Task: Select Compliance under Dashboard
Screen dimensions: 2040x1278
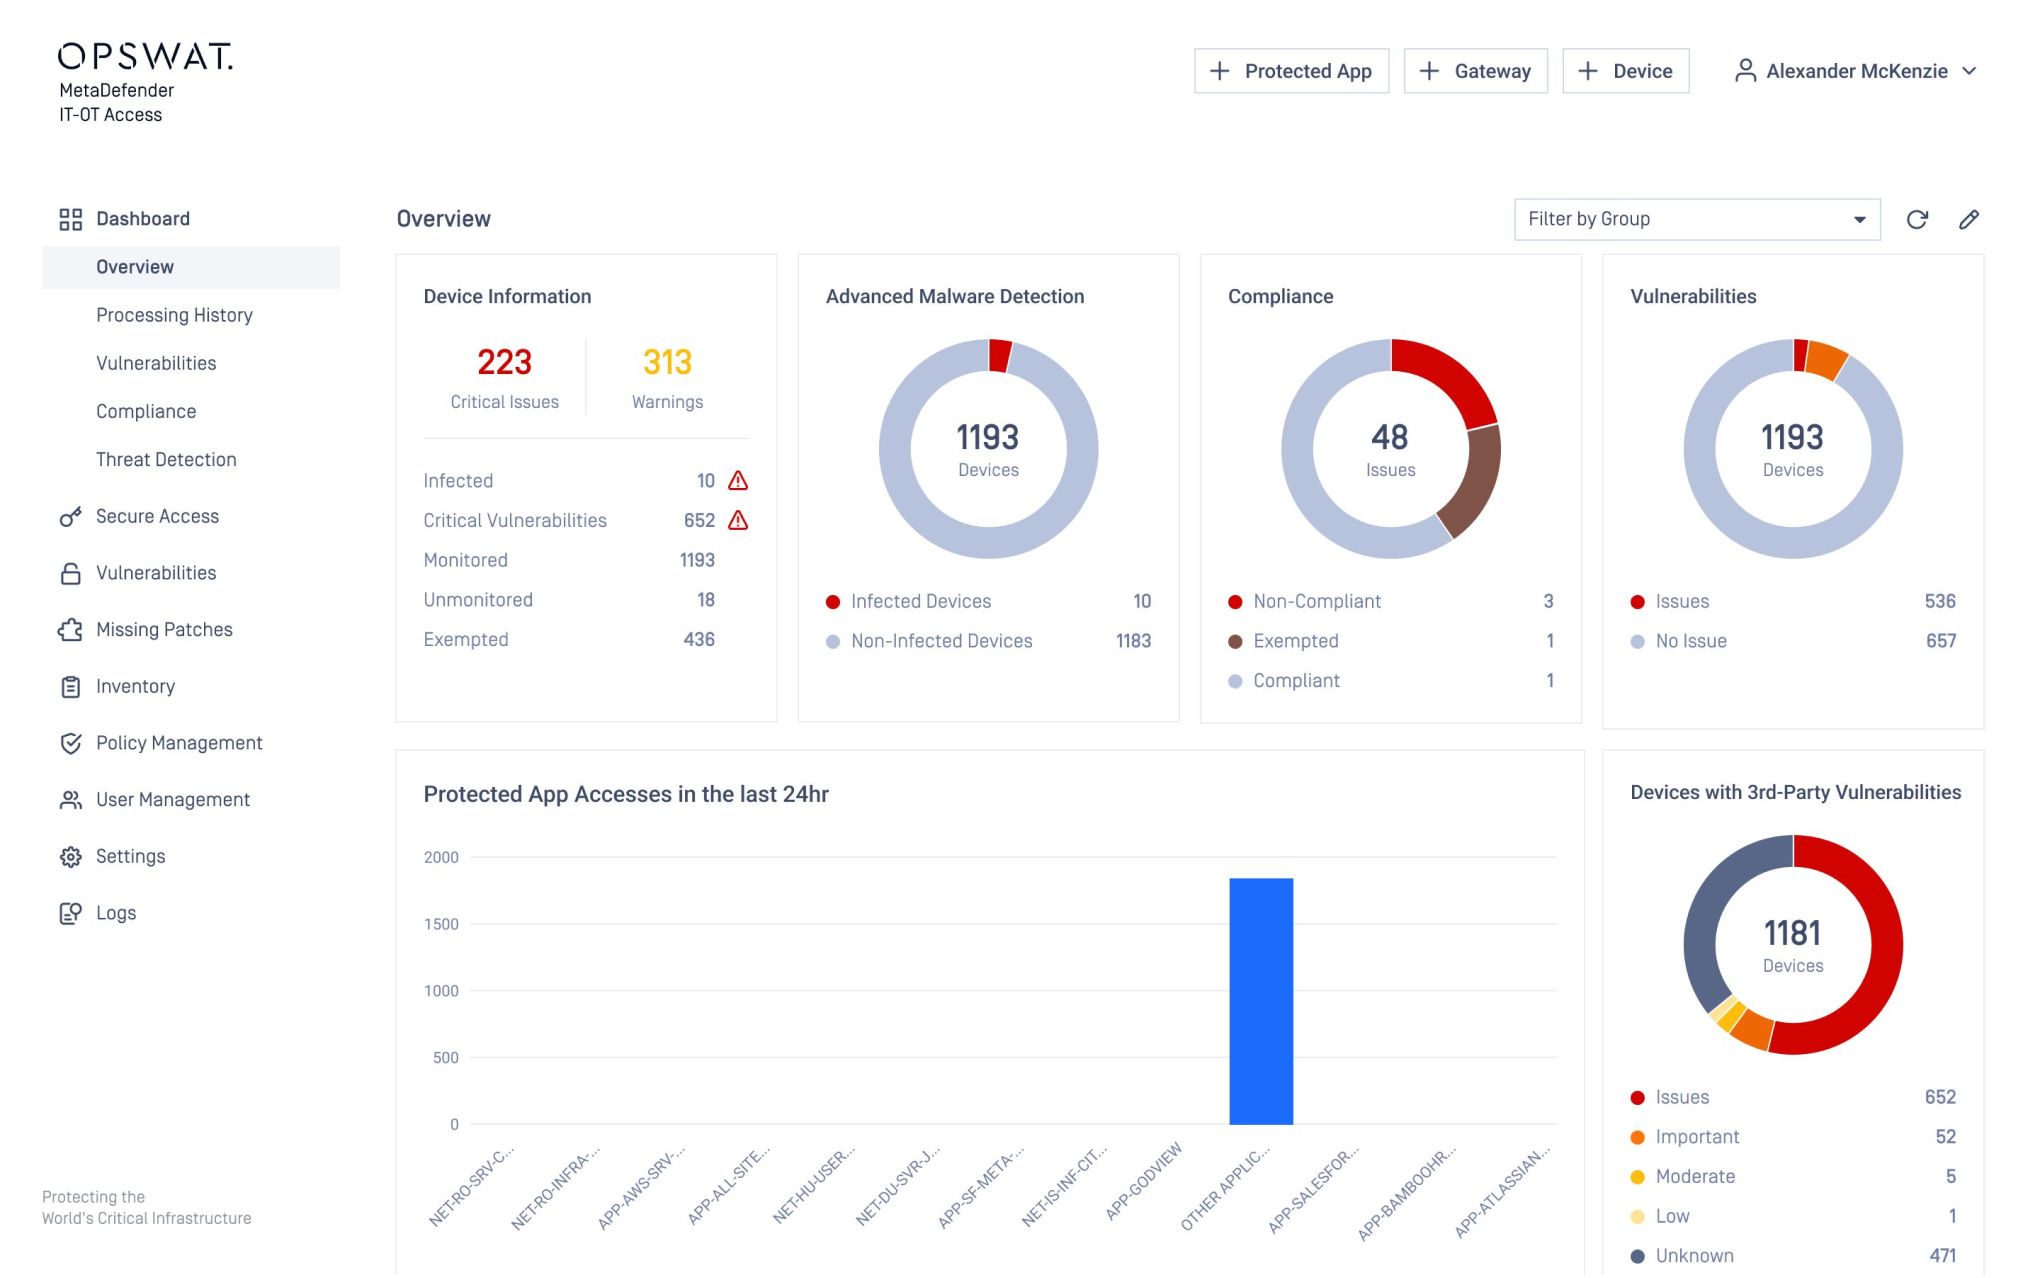Action: pos(146,411)
